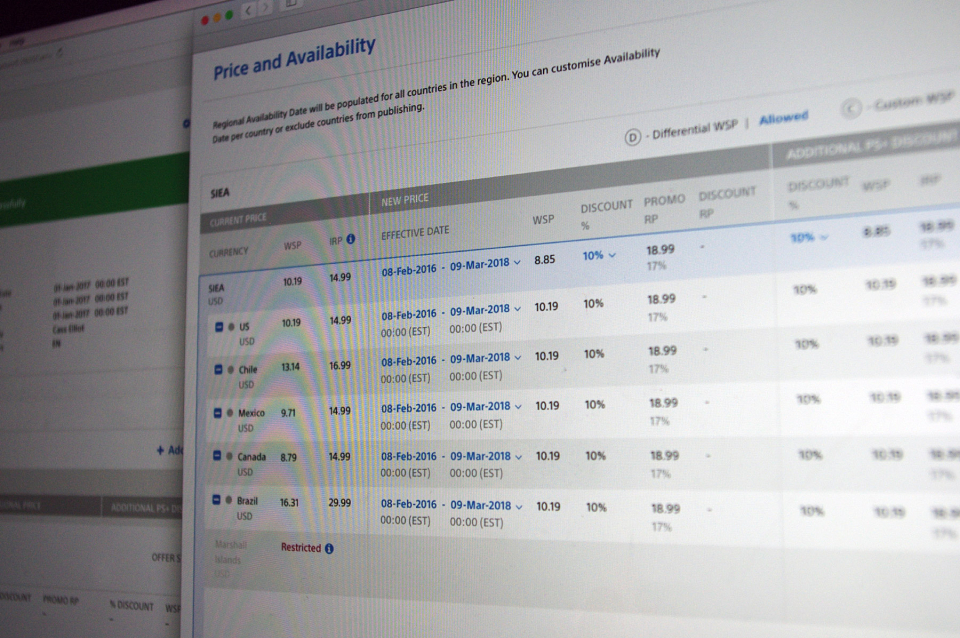Click the Brazil country name

click(x=247, y=501)
